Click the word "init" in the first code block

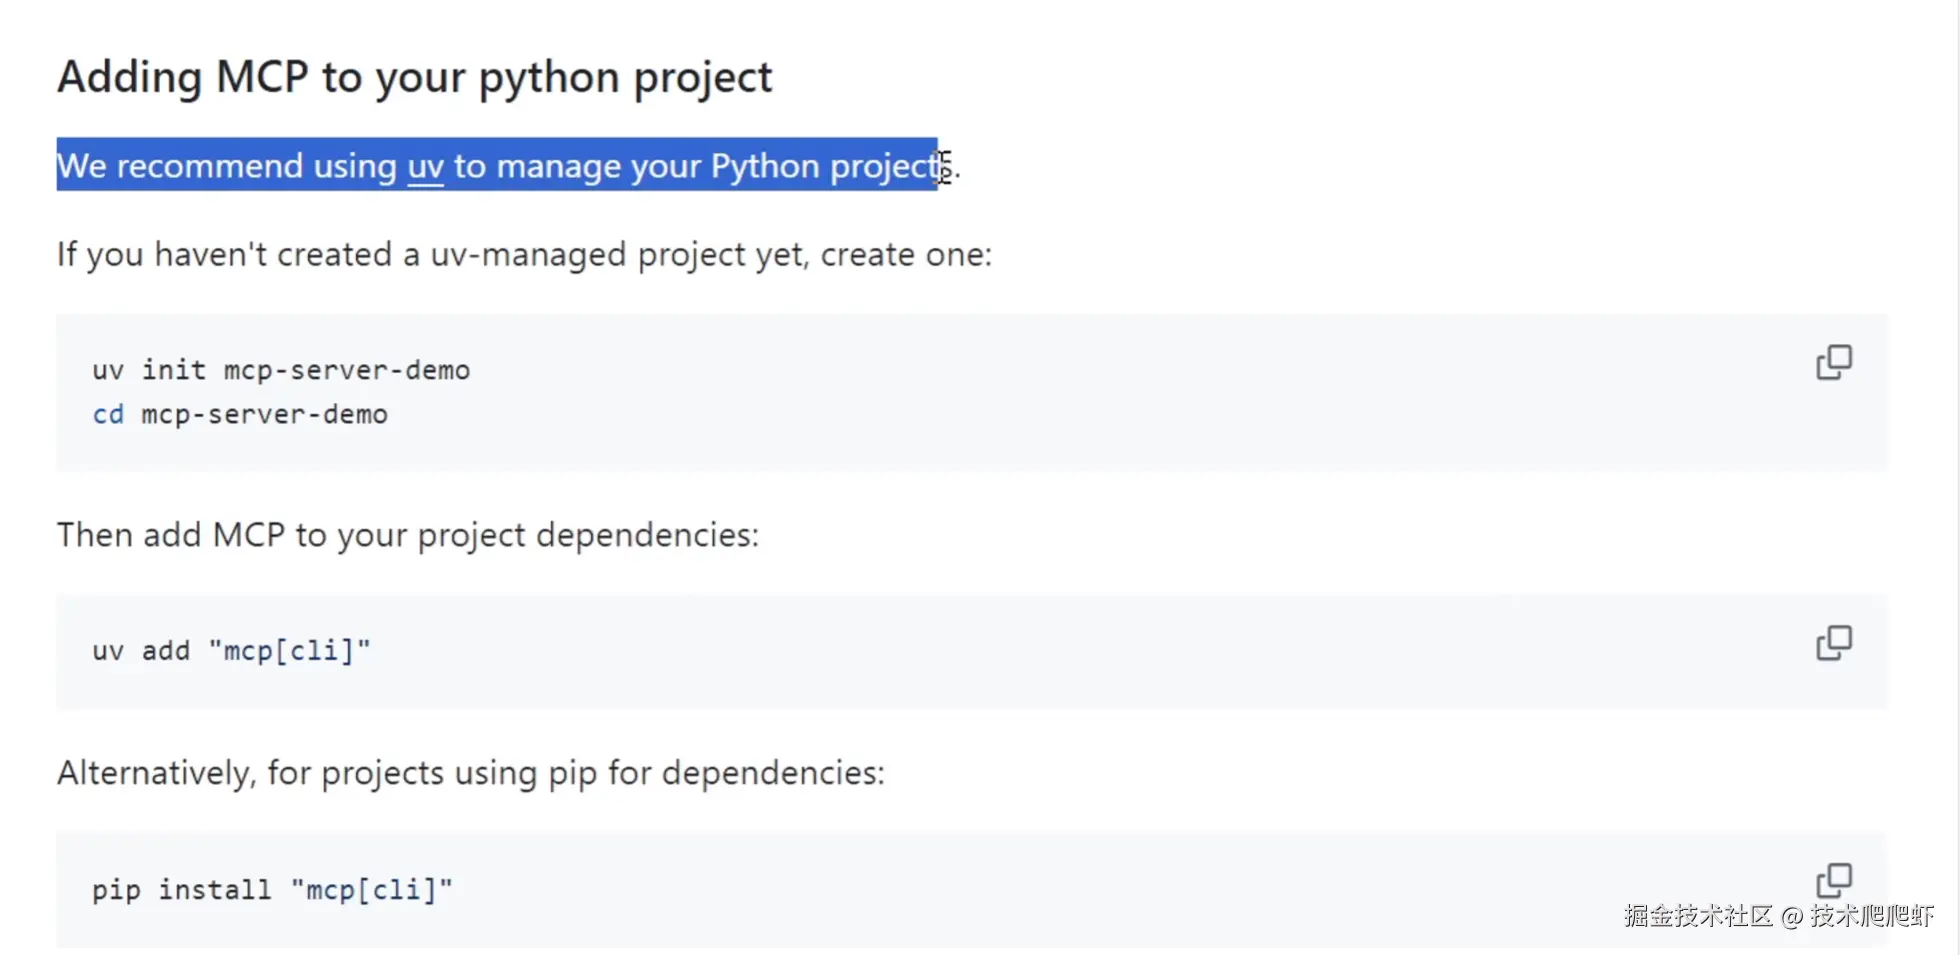(173, 370)
